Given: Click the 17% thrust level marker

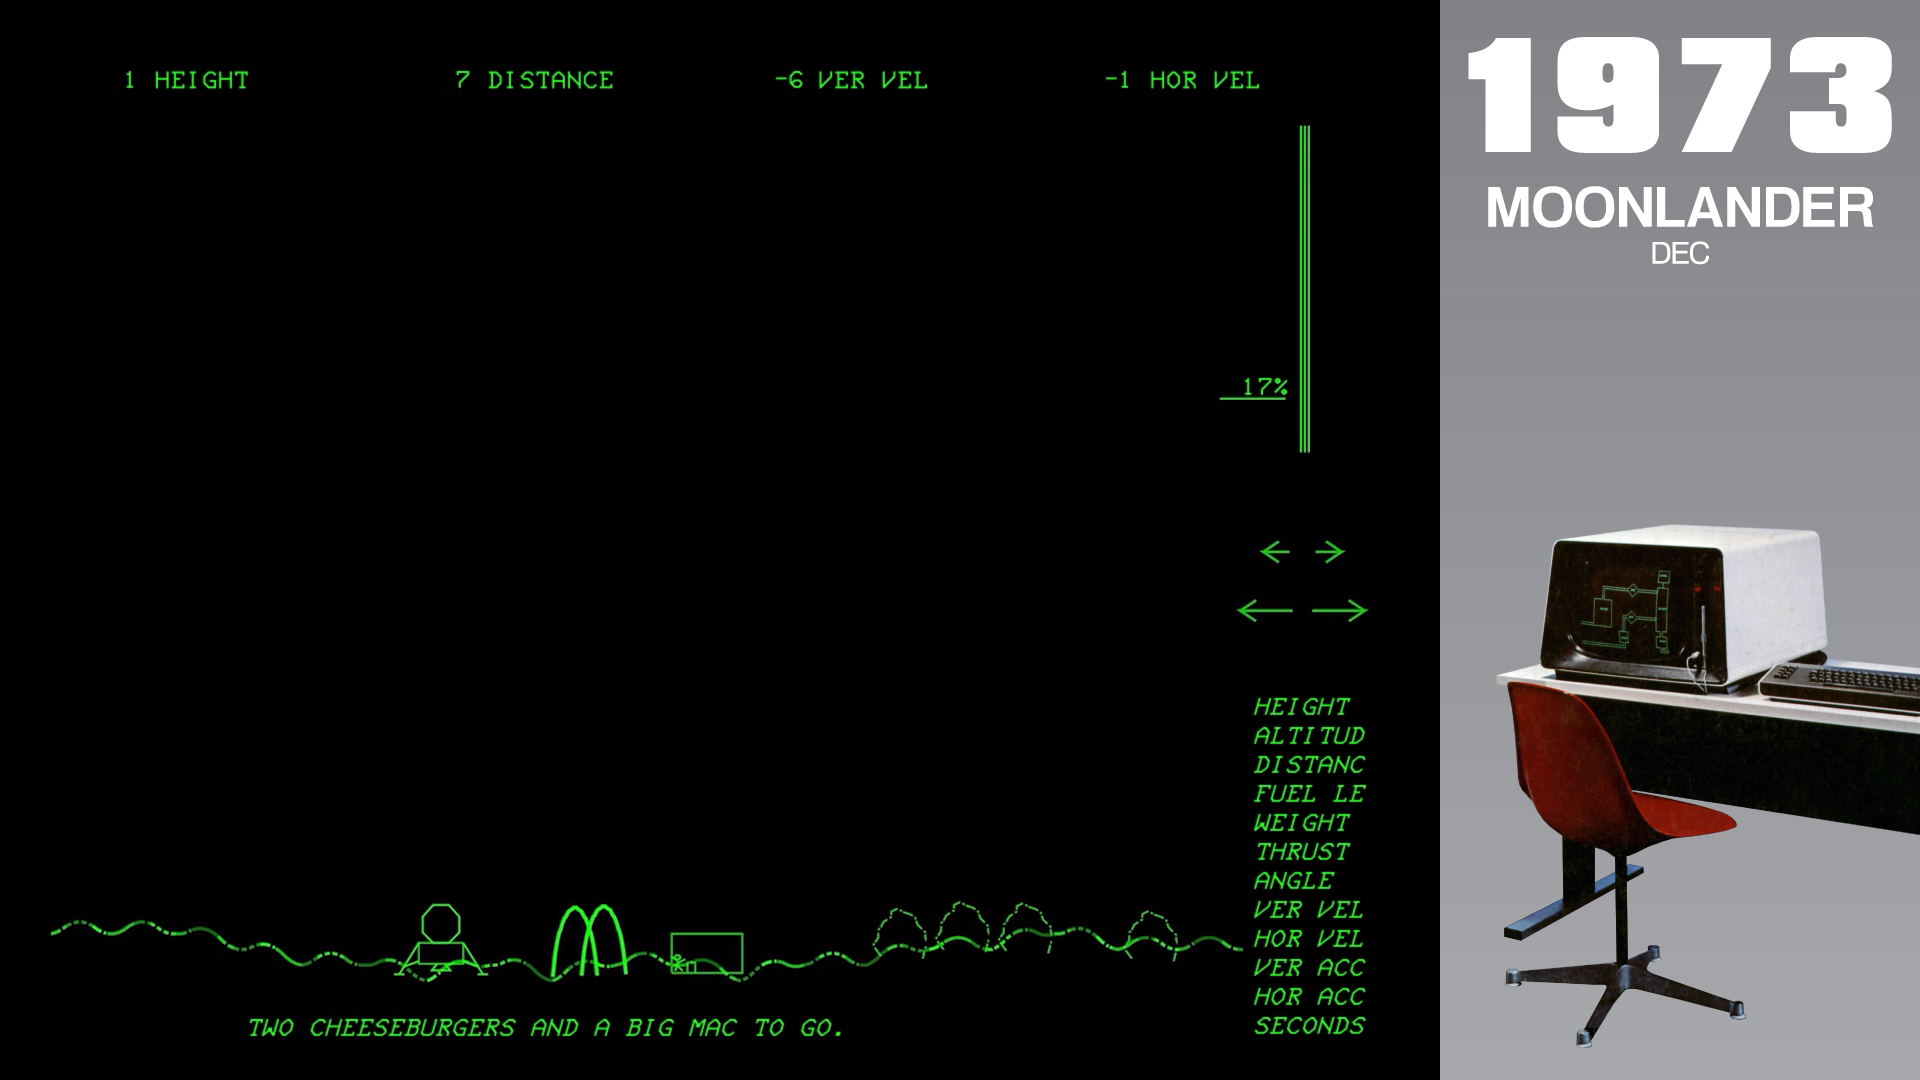Looking at the screenshot, I should pos(1254,388).
